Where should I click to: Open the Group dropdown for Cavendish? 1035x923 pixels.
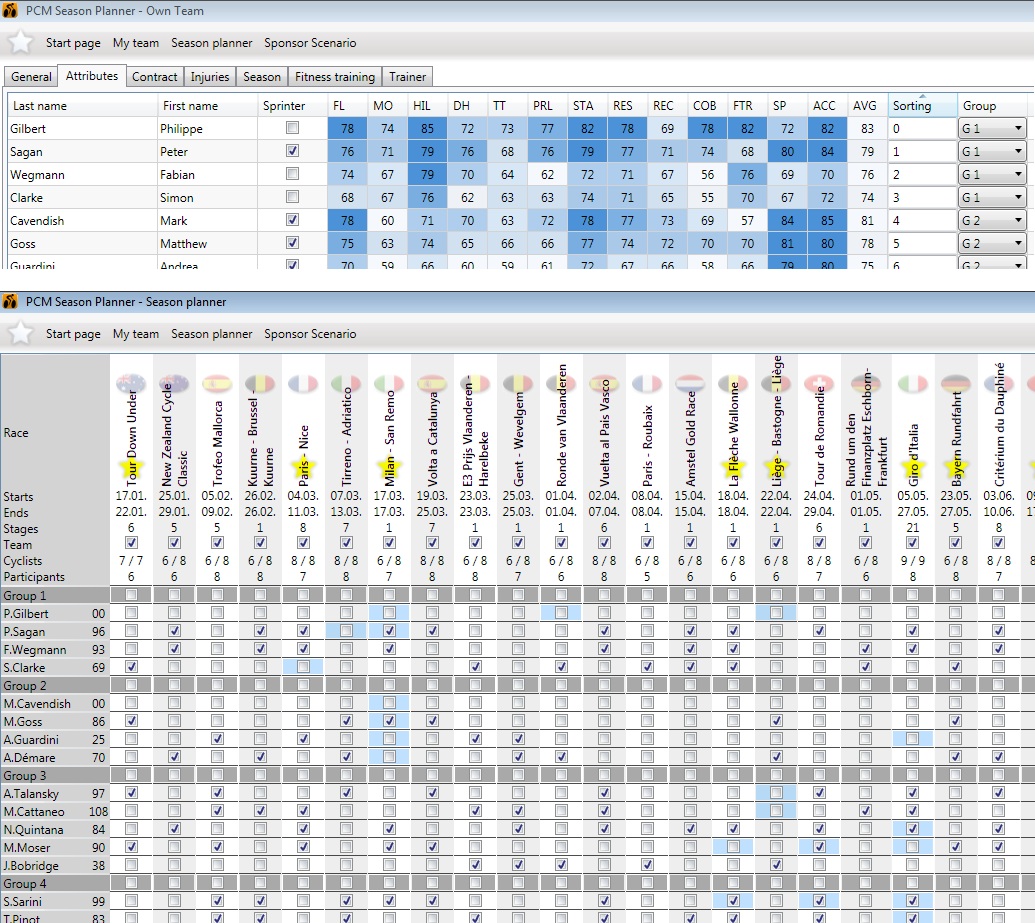point(1018,220)
